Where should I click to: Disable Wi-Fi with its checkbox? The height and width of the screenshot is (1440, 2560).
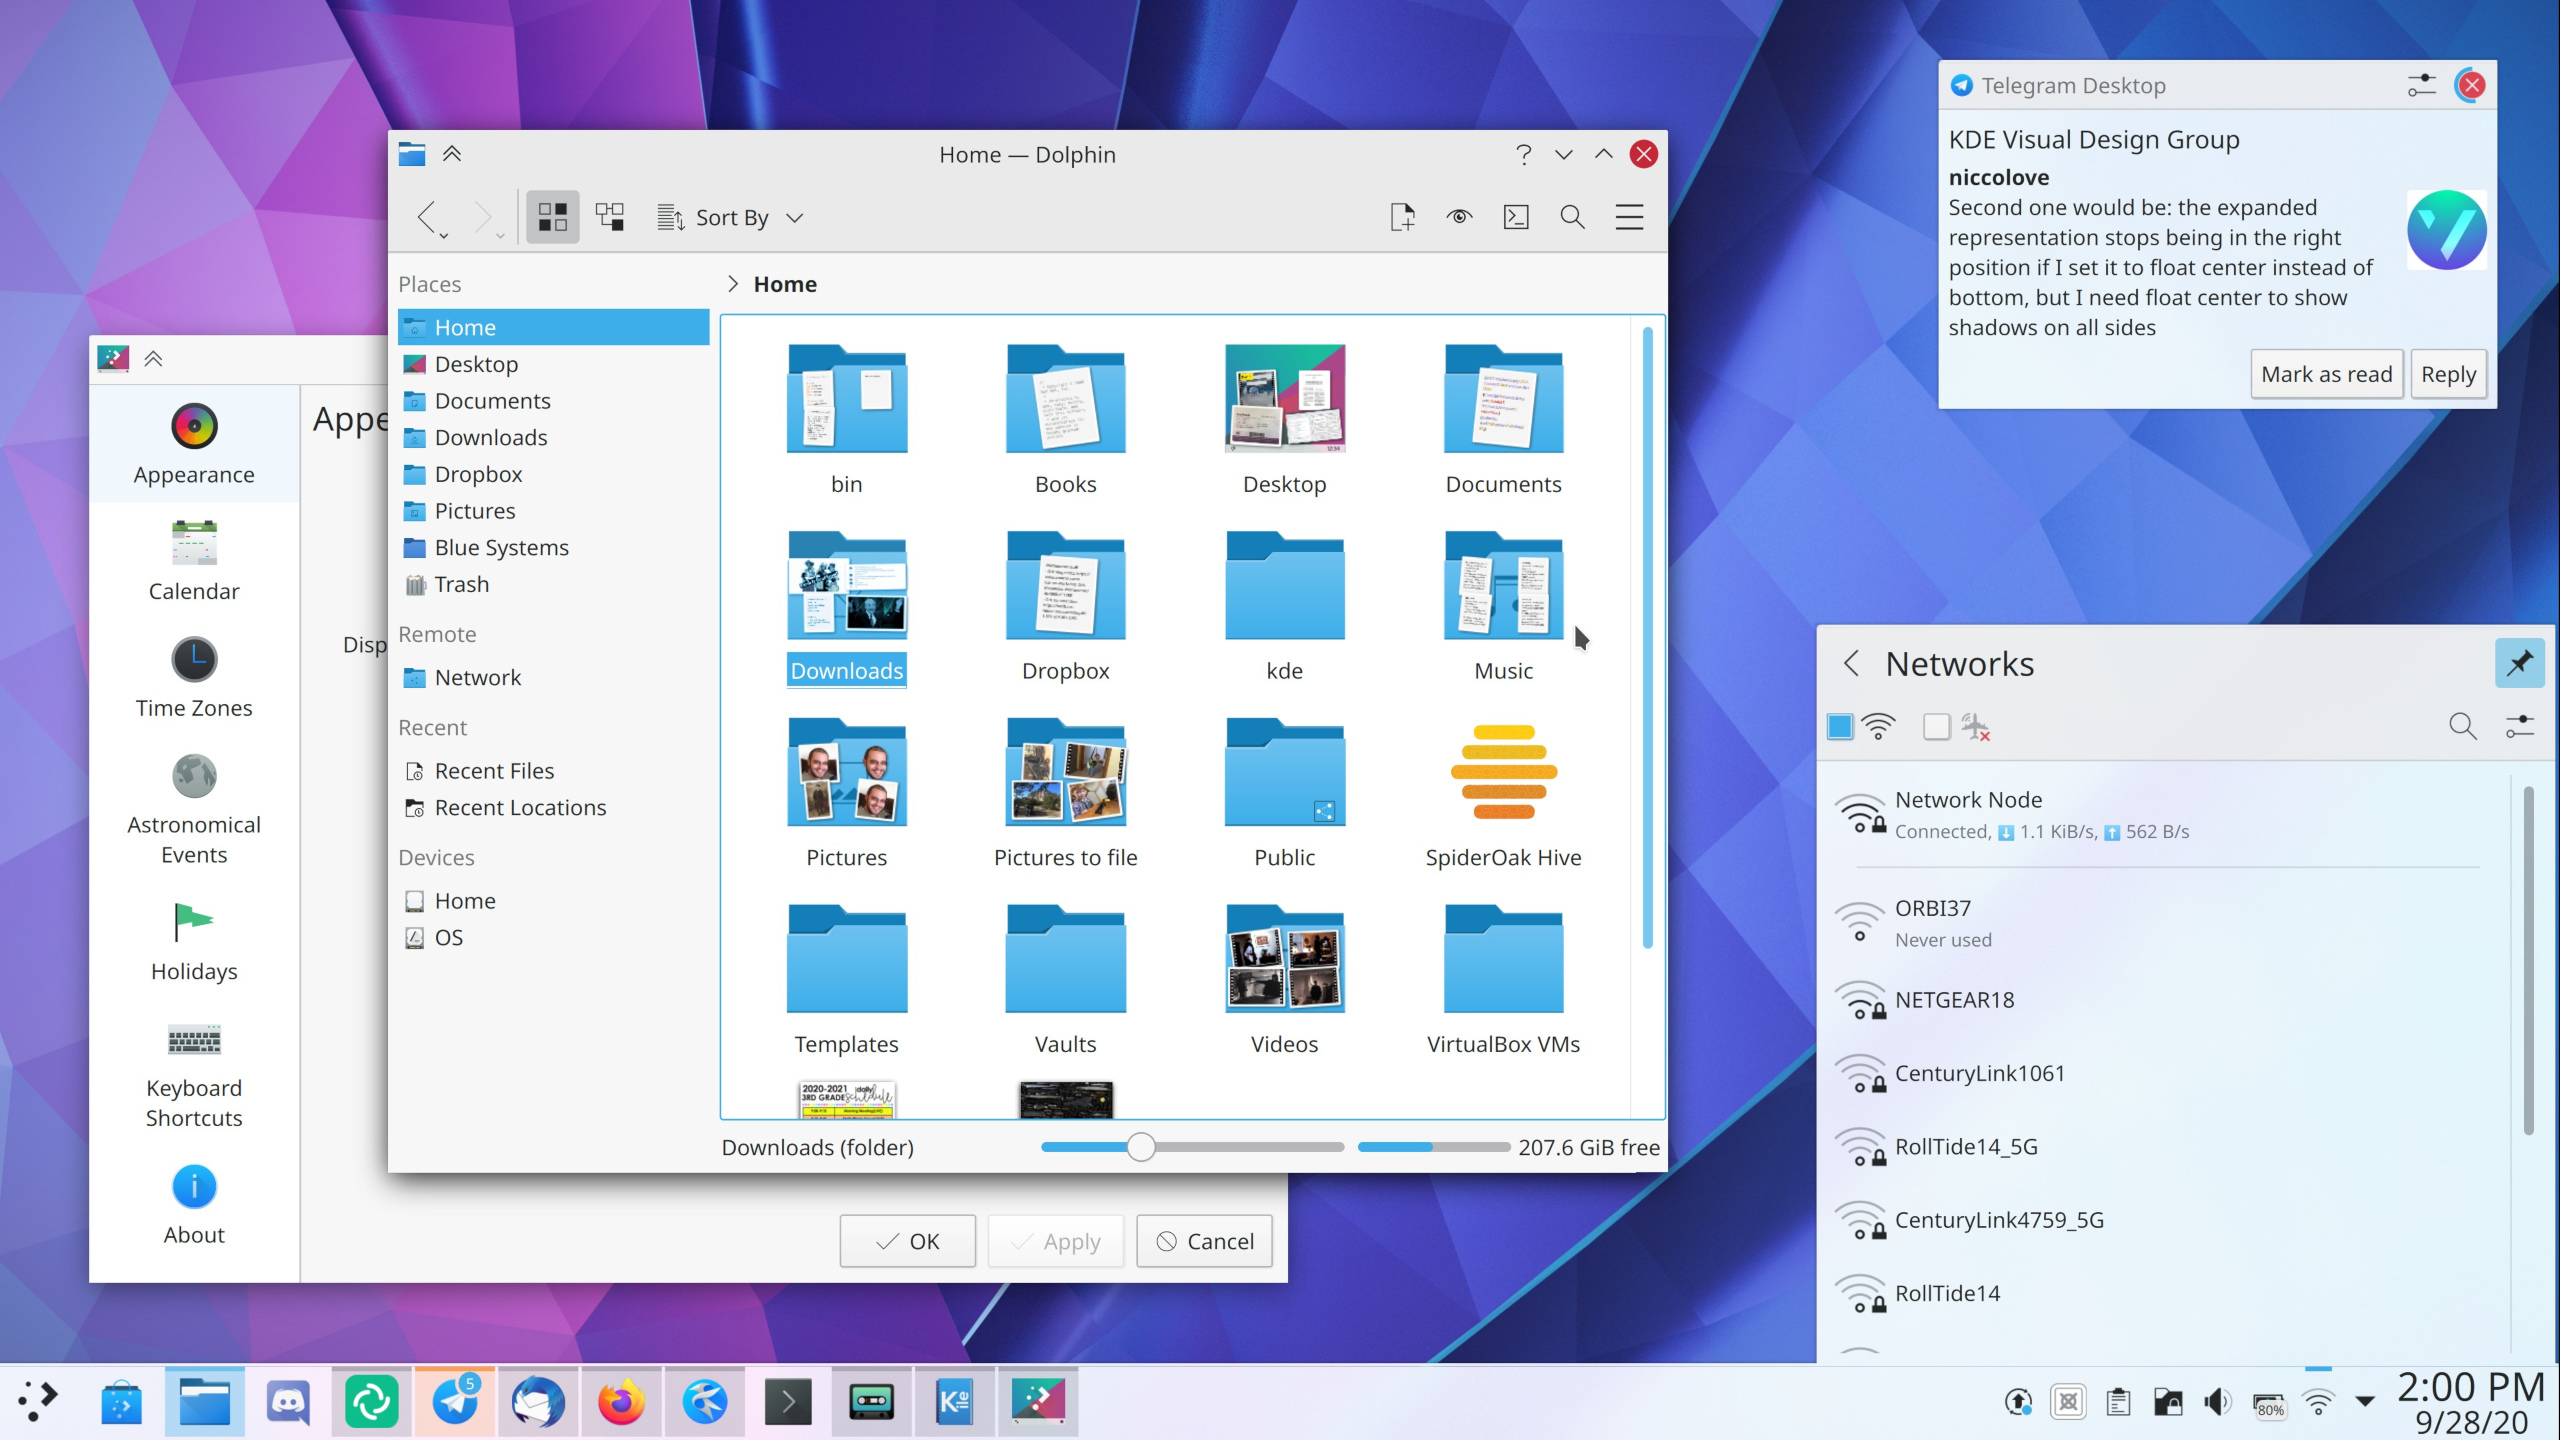point(1839,726)
